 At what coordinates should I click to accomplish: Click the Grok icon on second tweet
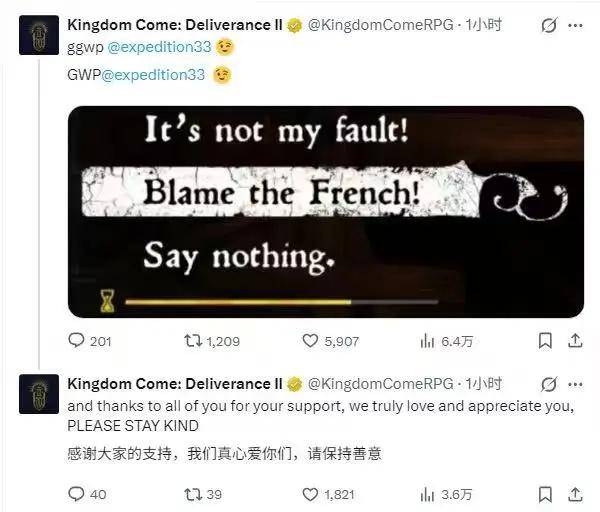(x=549, y=384)
